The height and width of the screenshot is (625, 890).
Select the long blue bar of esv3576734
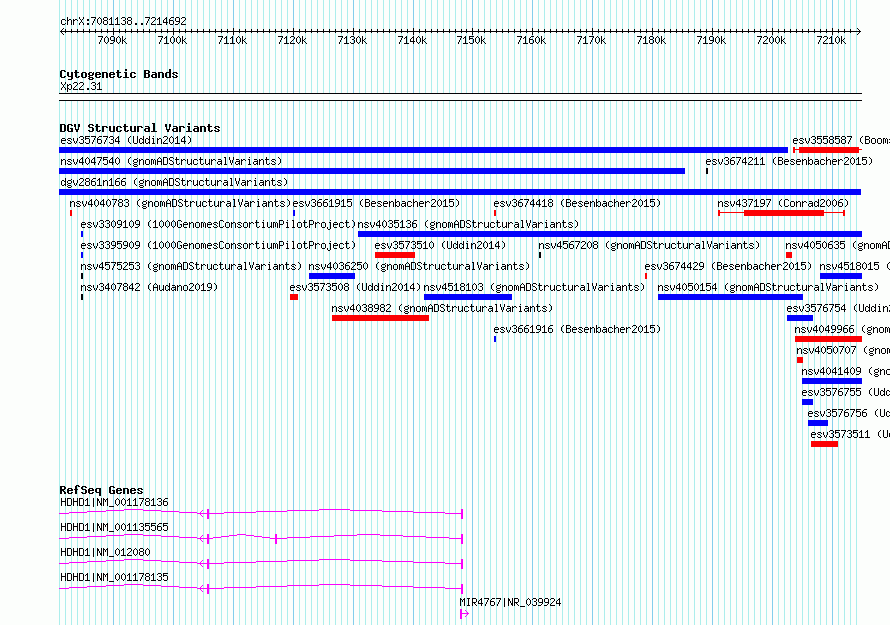pyautogui.click(x=423, y=150)
